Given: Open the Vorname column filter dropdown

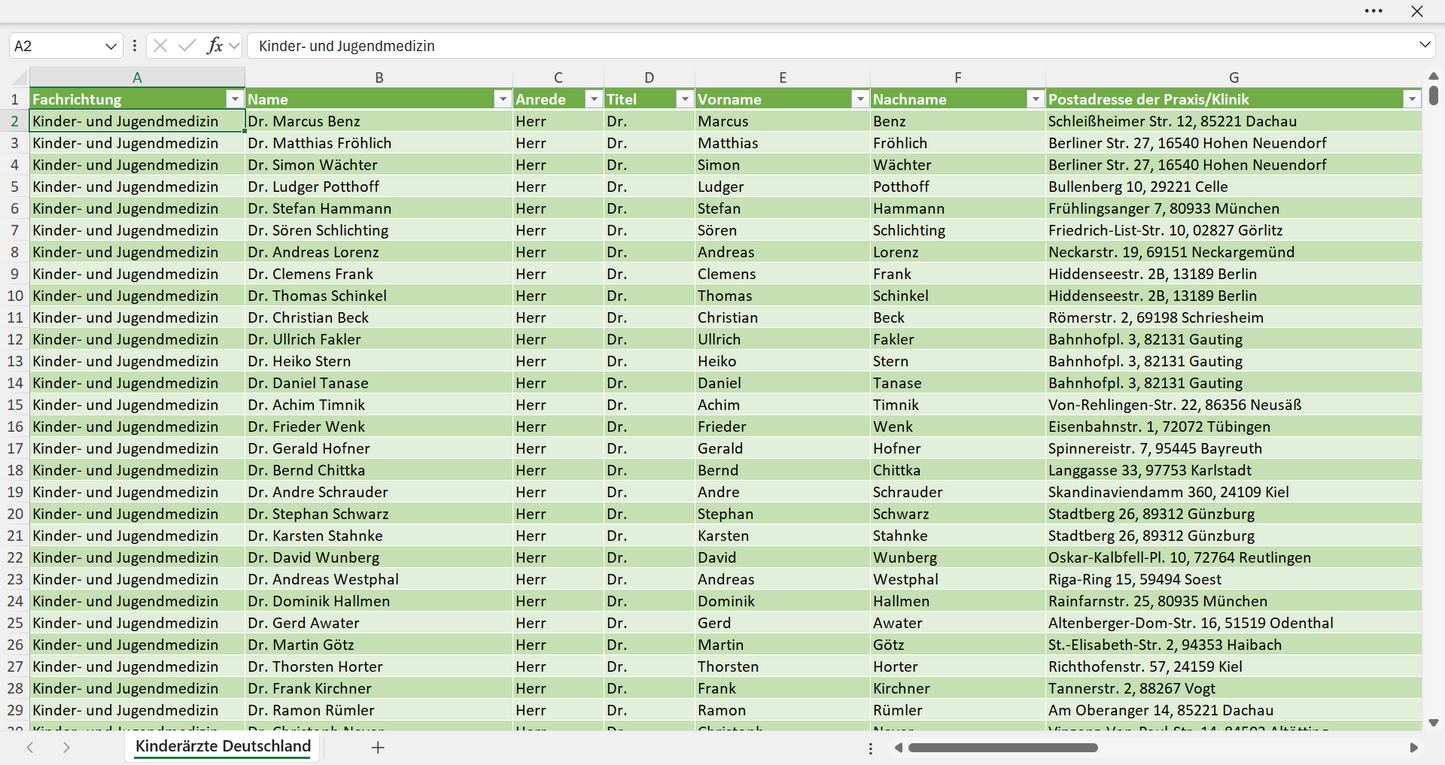Looking at the screenshot, I should (x=859, y=99).
